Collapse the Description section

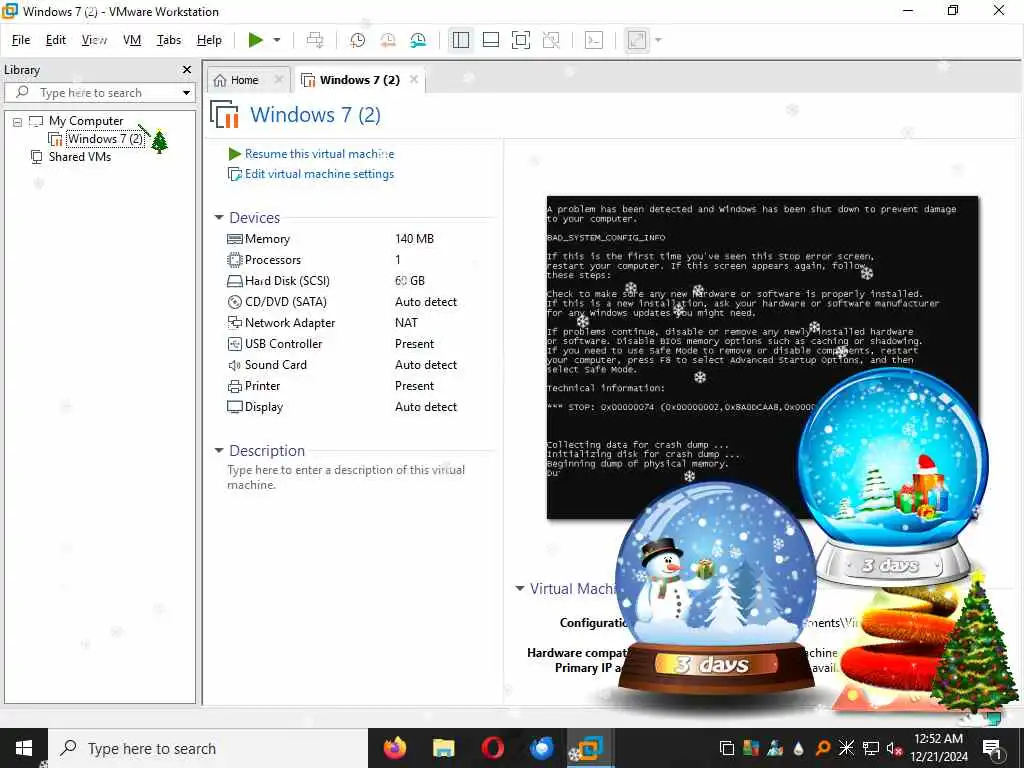(219, 451)
